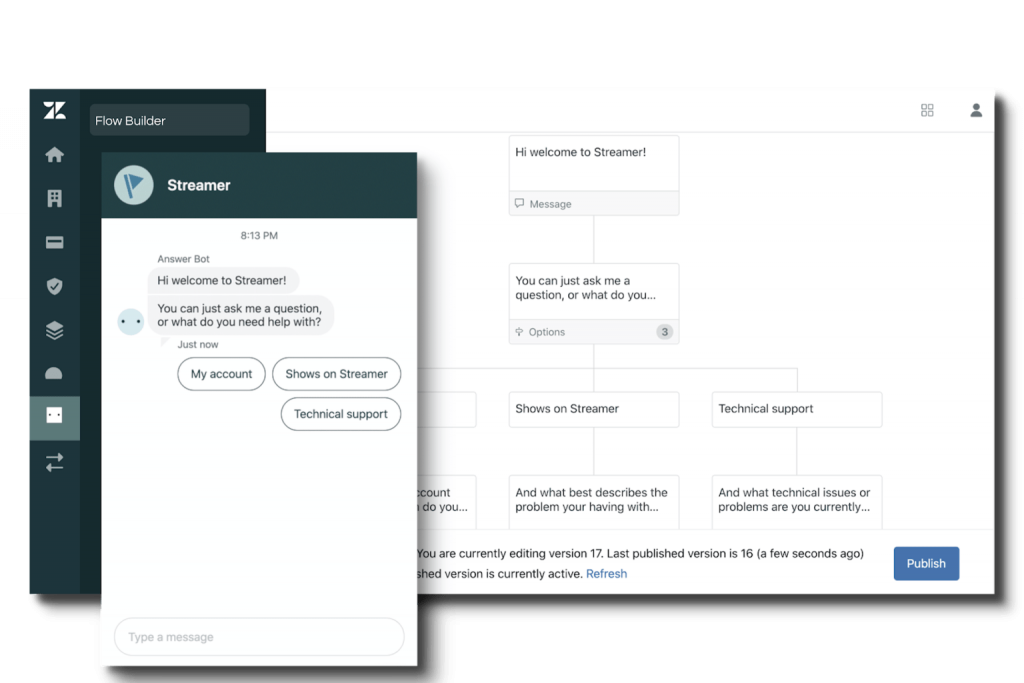The width and height of the screenshot is (1024, 683).
Task: Select the dome-shaped icon in sidebar
Action: pos(54,373)
